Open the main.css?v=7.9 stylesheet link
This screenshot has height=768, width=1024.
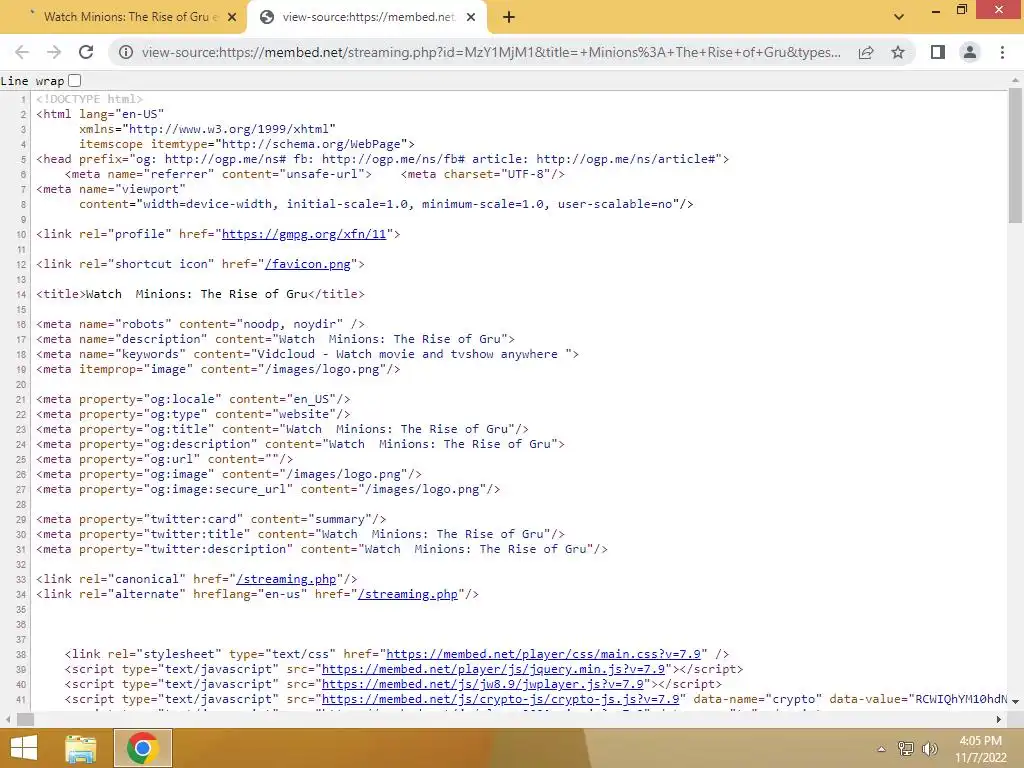point(543,654)
